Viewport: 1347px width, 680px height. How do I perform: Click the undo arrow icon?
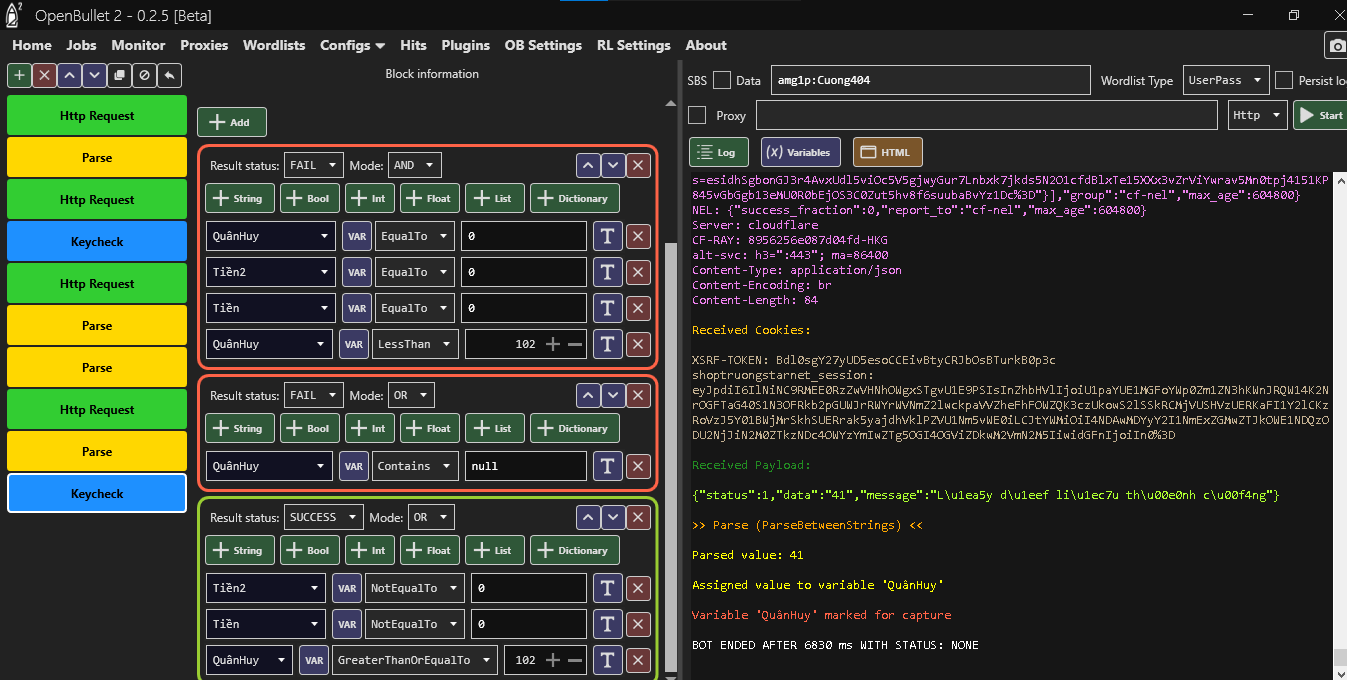(169, 75)
